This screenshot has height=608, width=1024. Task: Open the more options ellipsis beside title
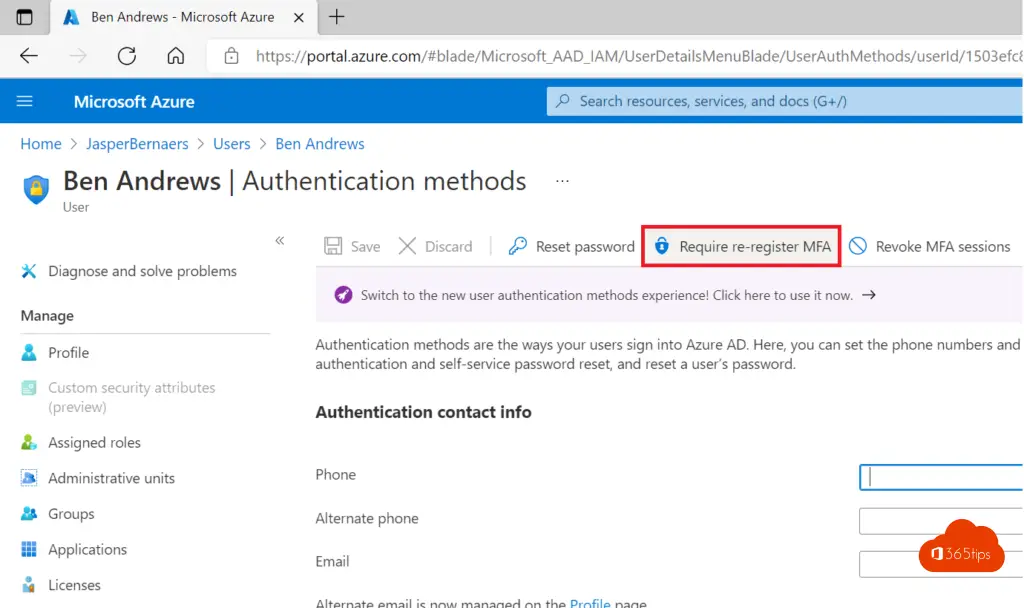(x=562, y=181)
